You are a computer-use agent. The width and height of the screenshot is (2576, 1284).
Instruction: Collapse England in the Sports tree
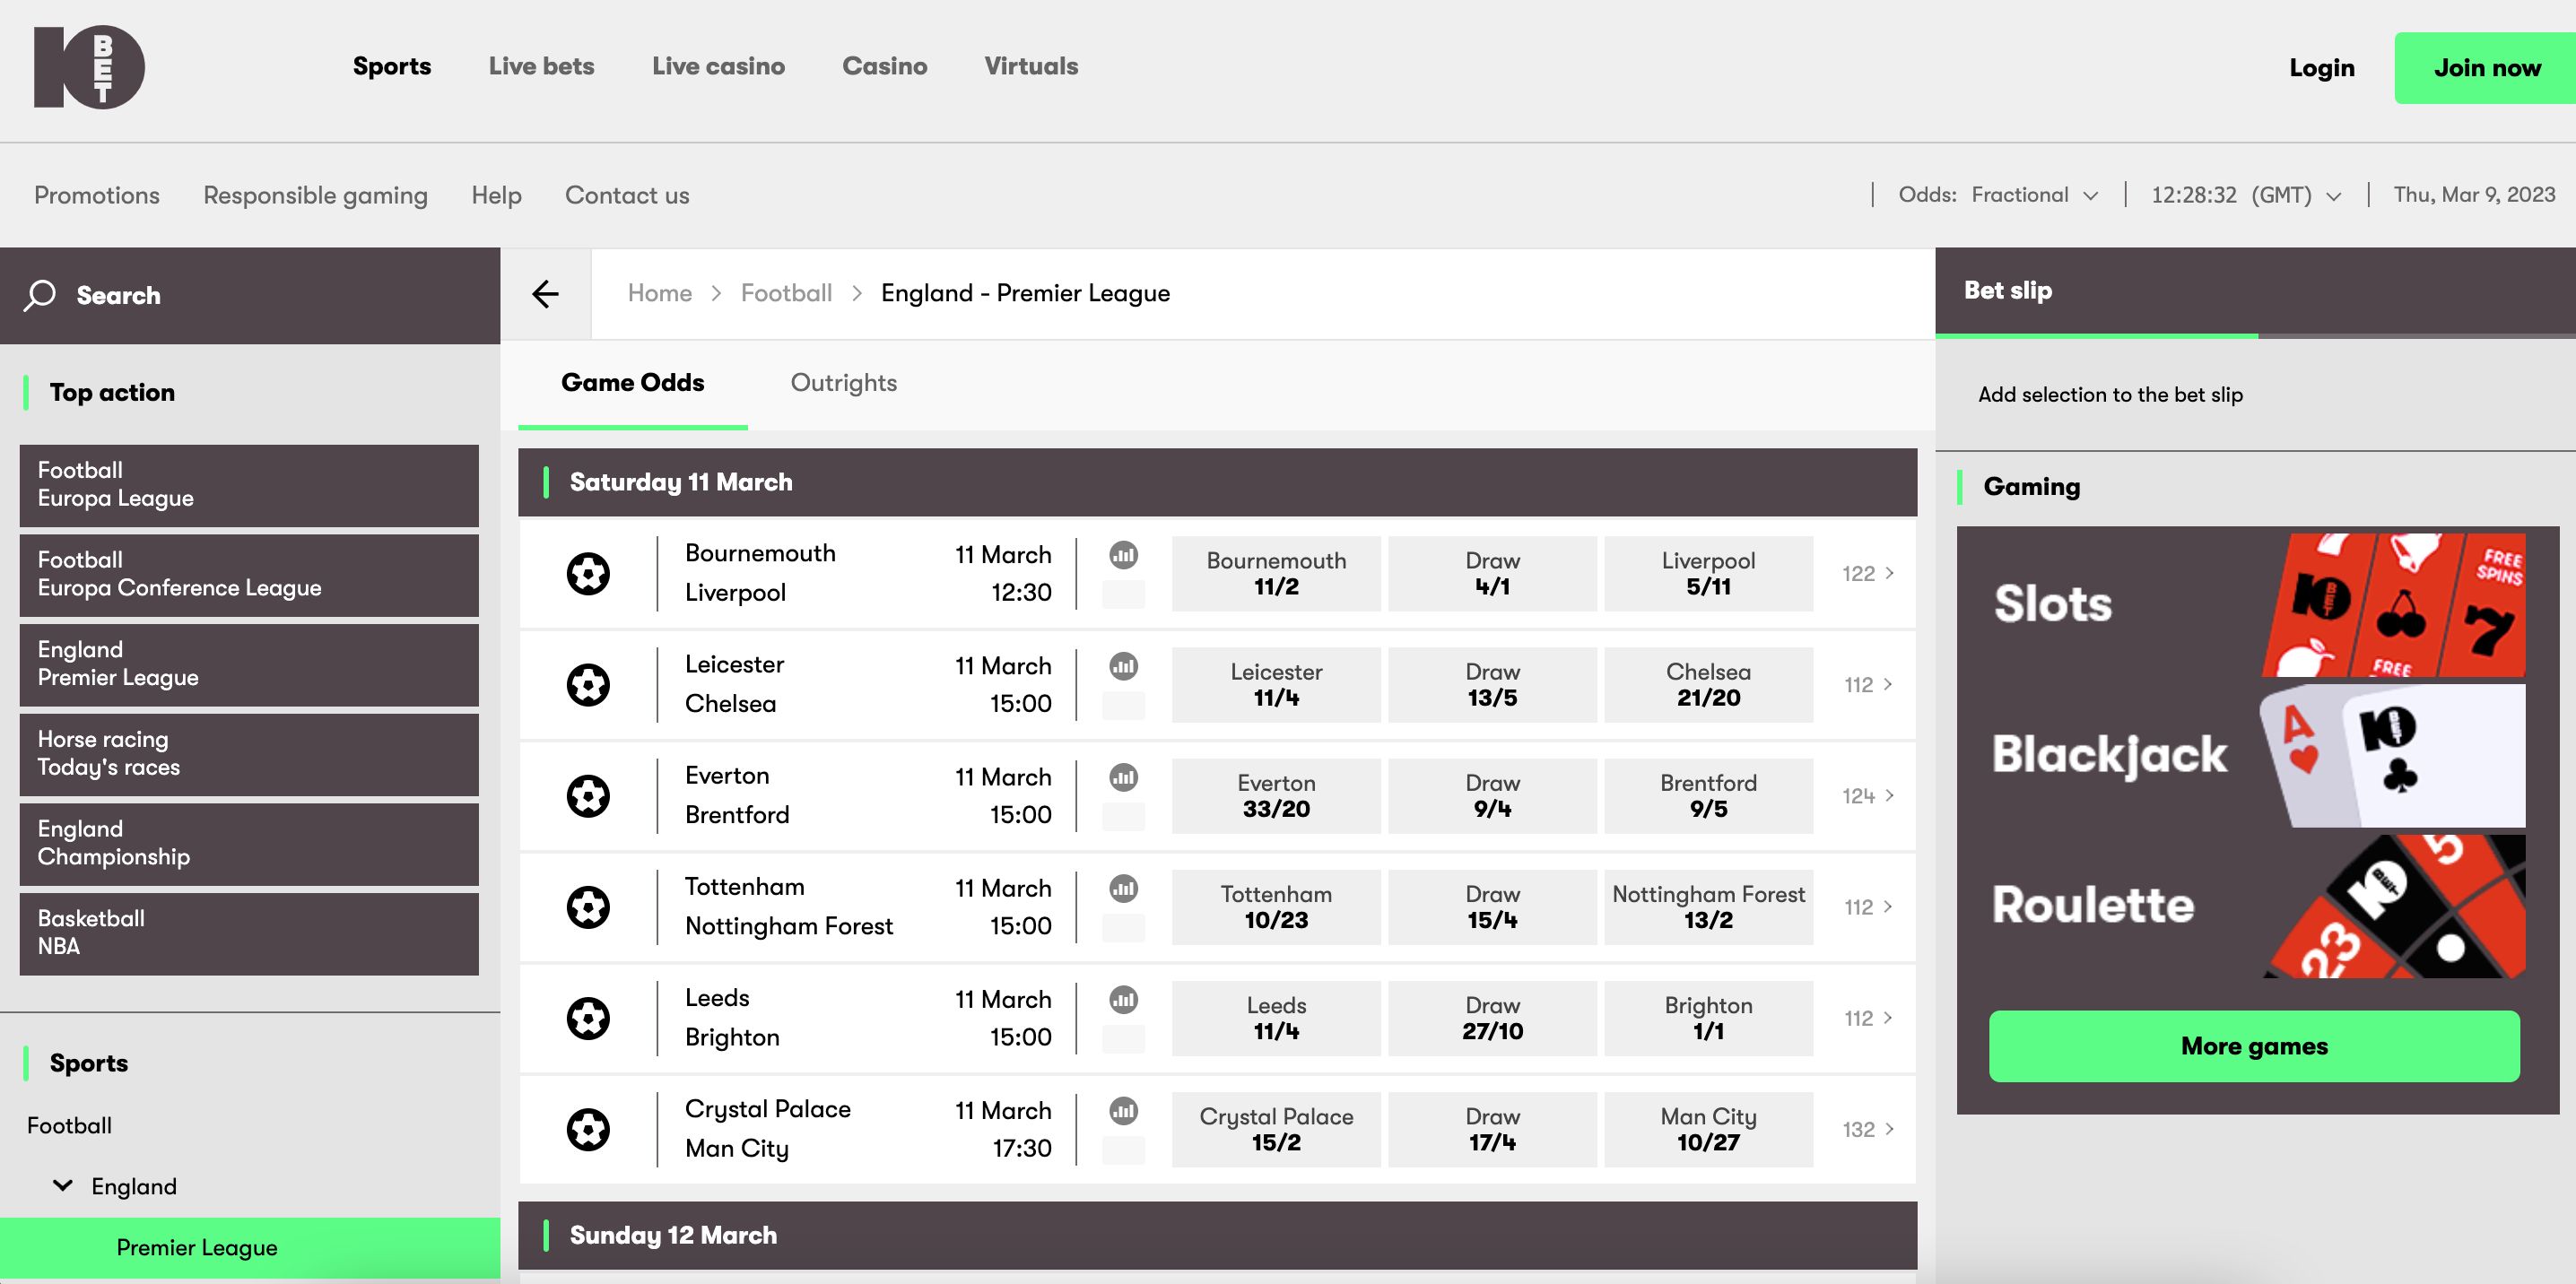click(62, 1186)
